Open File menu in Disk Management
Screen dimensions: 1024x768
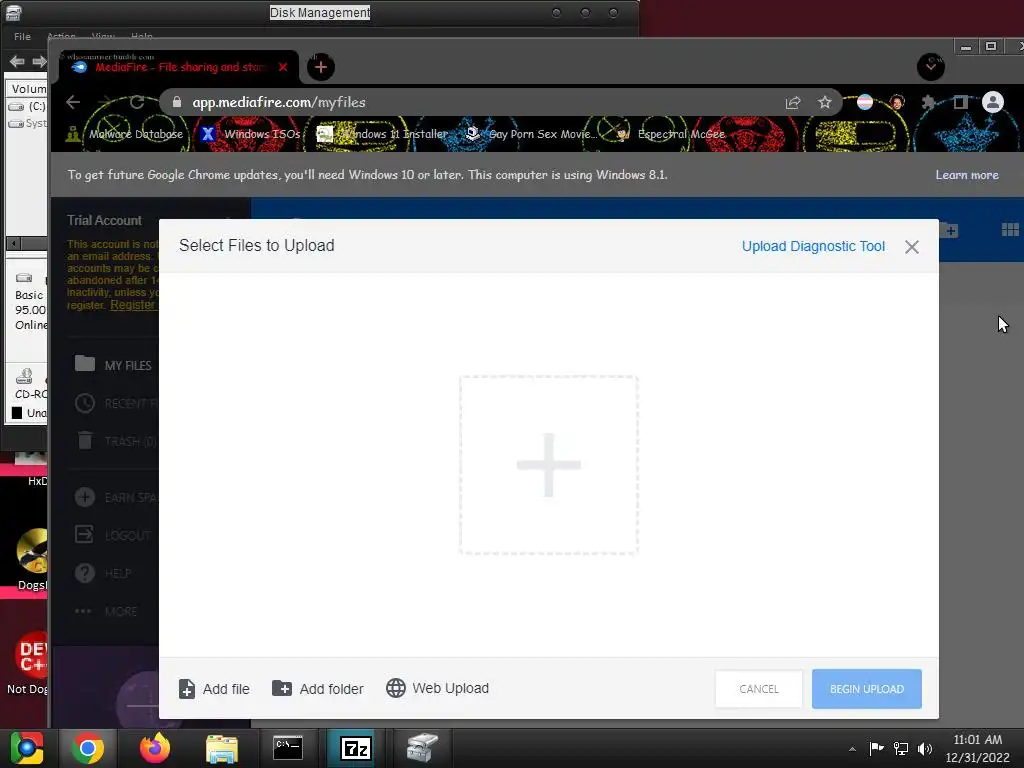(x=22, y=37)
